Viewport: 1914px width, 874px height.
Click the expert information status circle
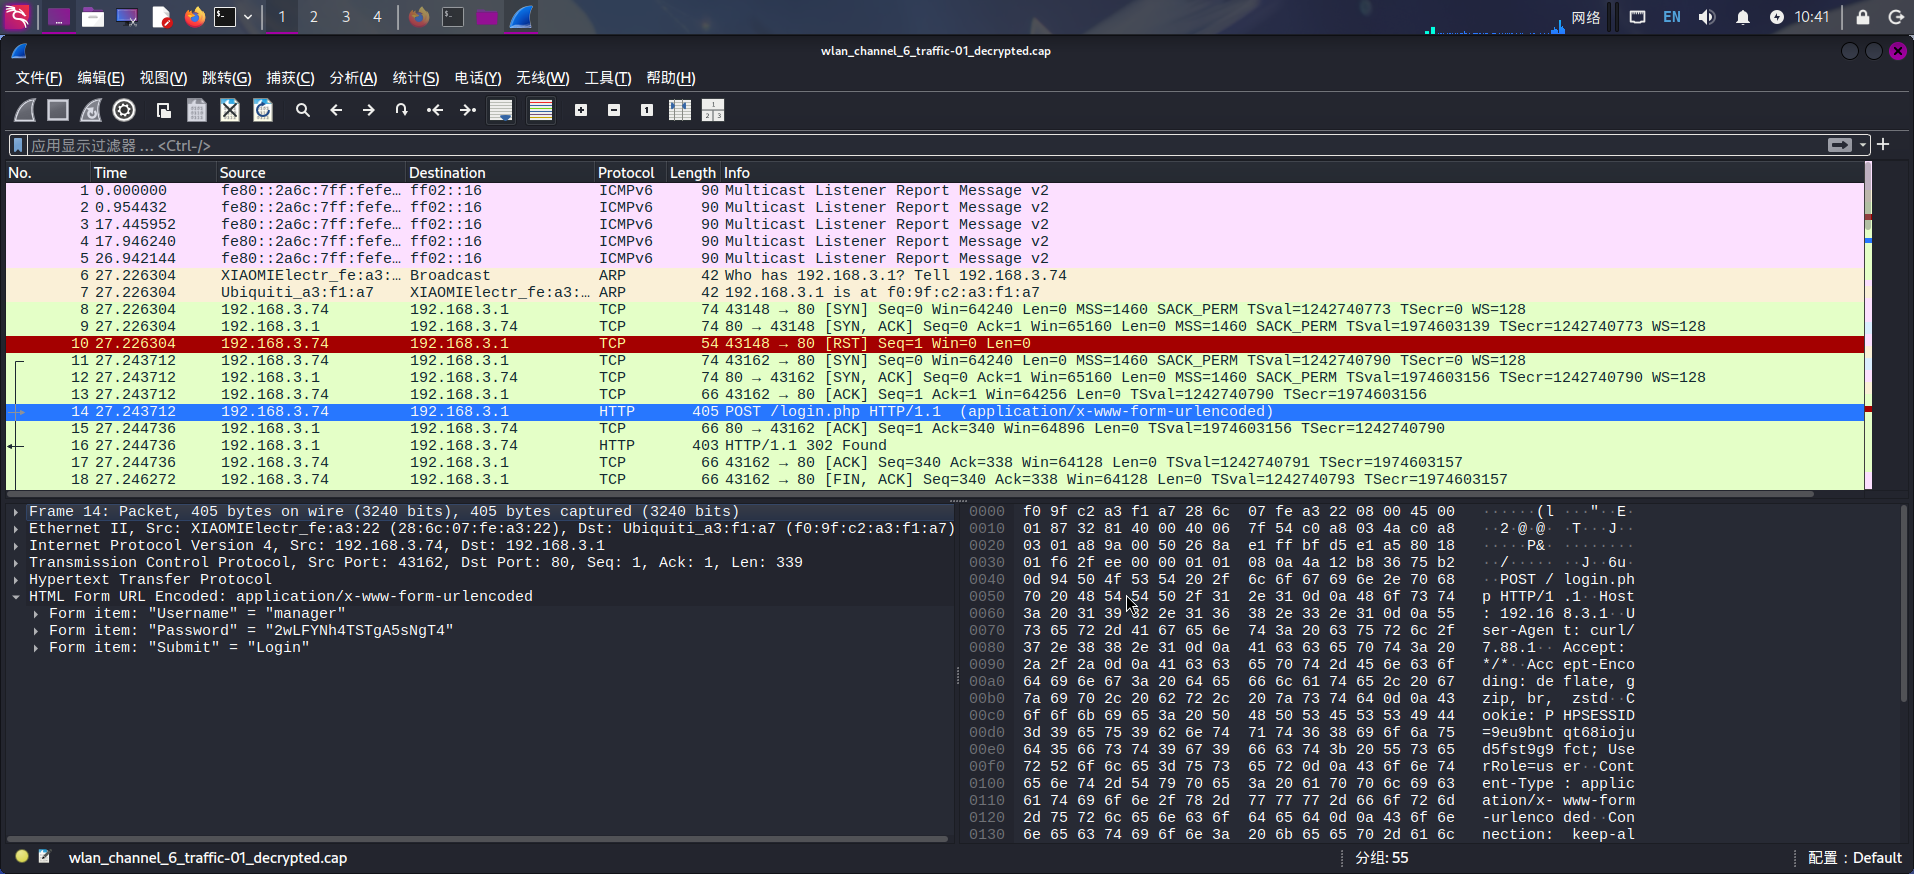point(22,857)
